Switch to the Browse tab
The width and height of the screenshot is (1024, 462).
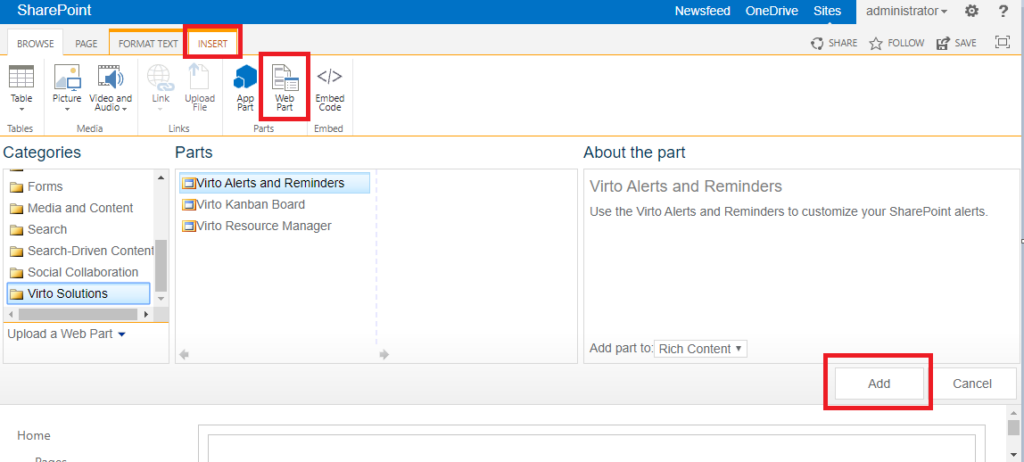(35, 44)
